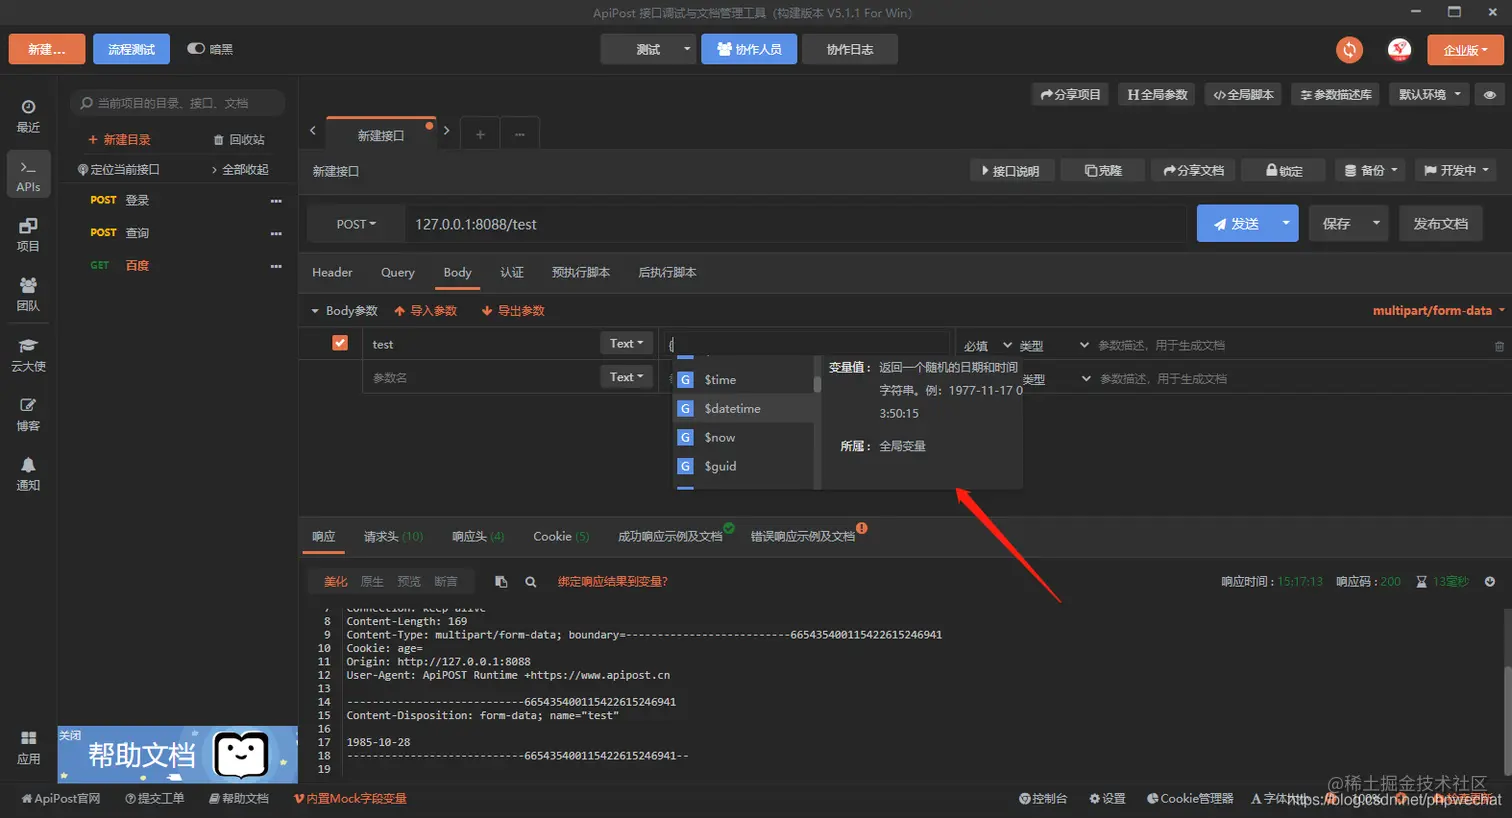Click the orange sync refresh icon
Screen dimensions: 1512x818
coord(1349,49)
